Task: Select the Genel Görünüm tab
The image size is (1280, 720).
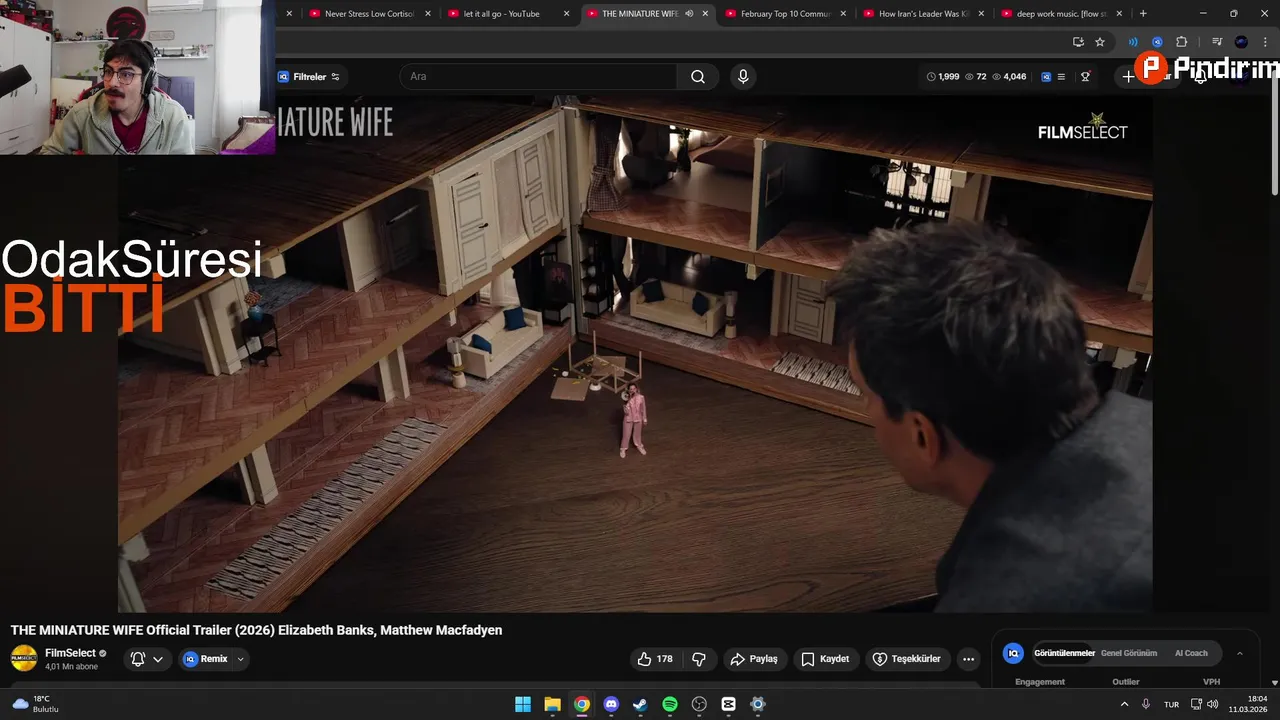Action: point(1128,653)
